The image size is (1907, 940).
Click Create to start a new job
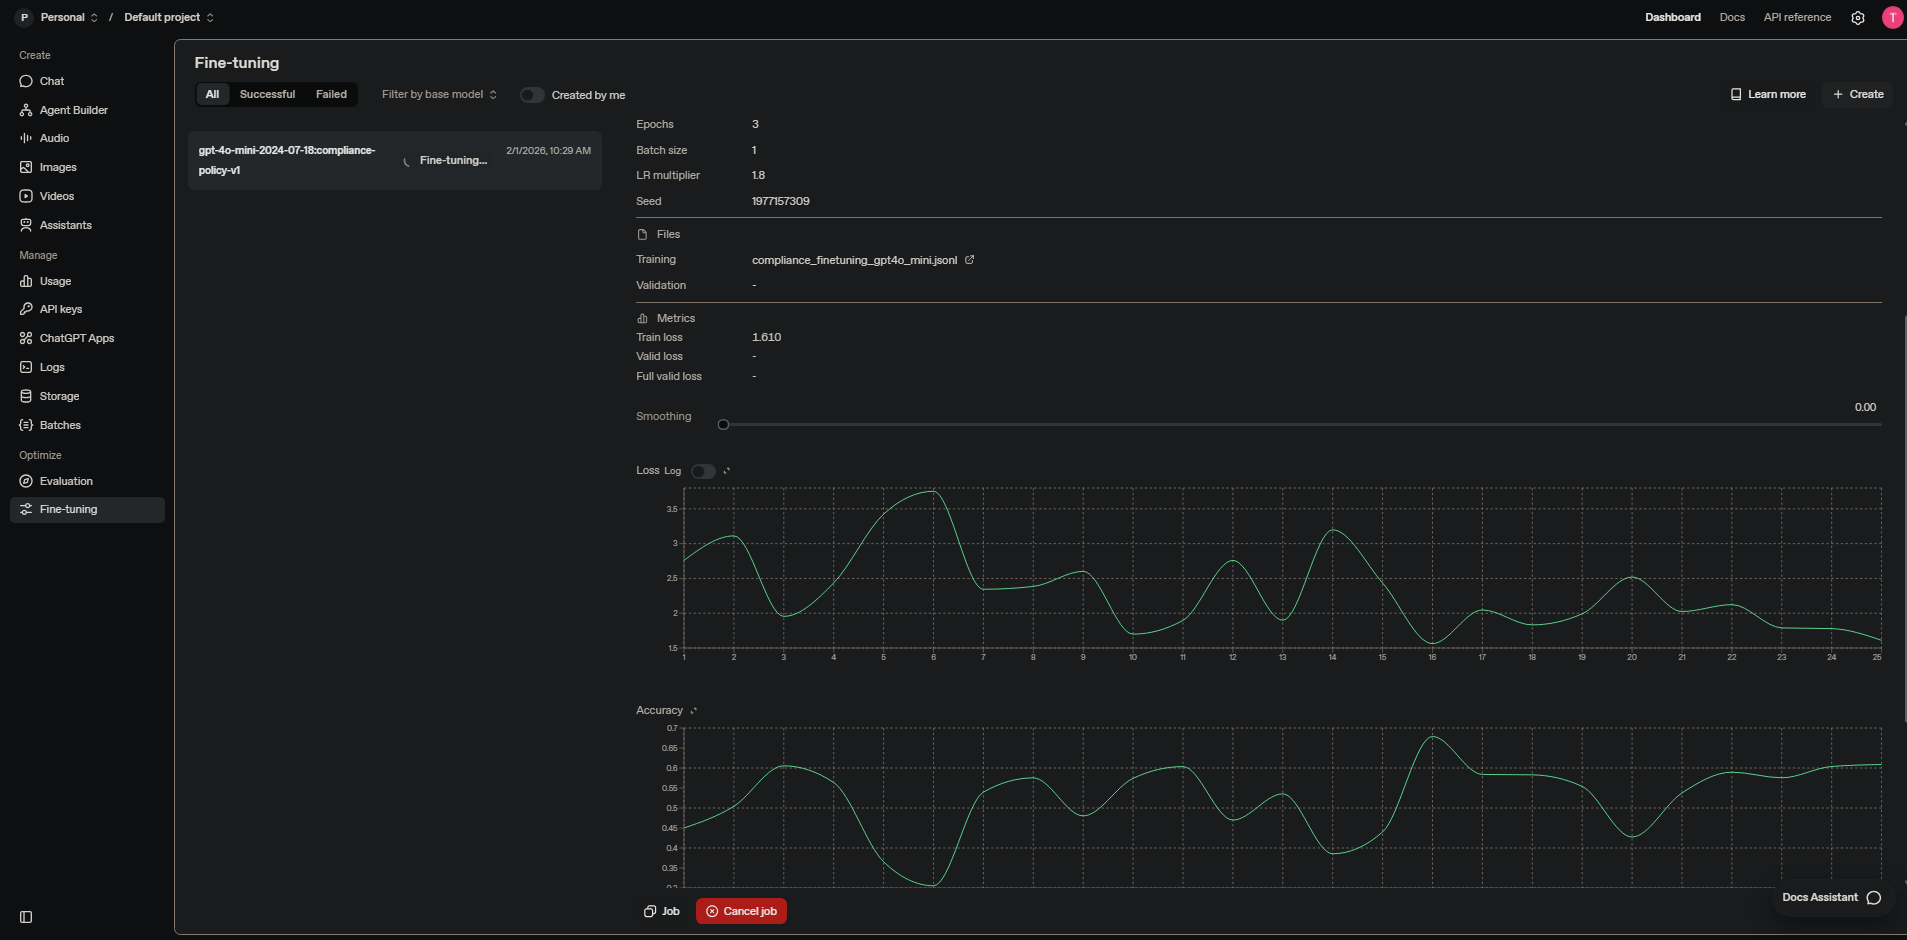click(1858, 95)
